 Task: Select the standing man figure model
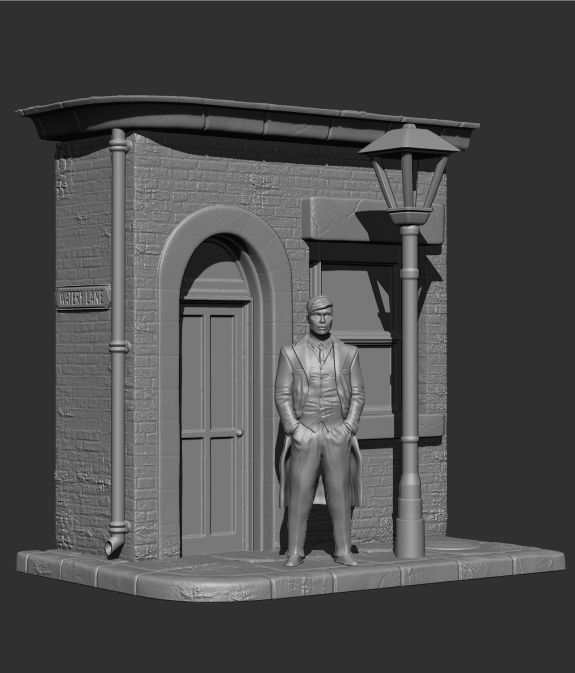pyautogui.click(x=320, y=430)
